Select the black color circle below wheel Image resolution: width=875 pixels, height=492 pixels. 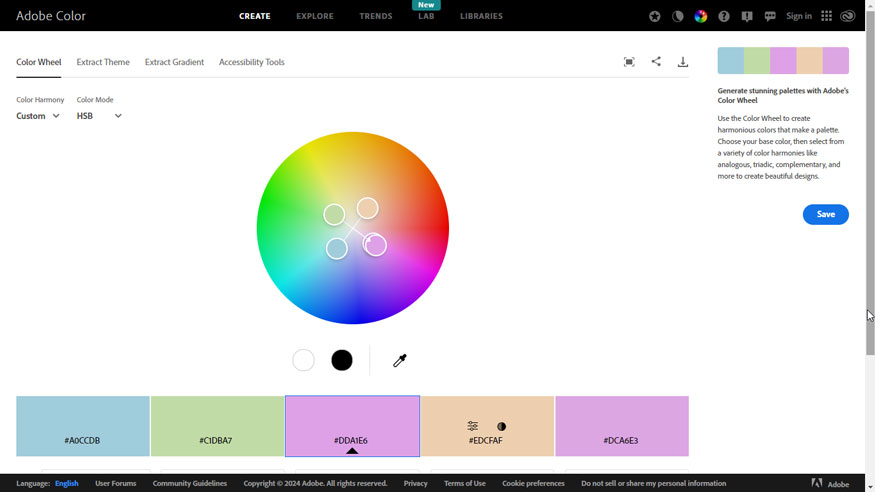(x=342, y=360)
